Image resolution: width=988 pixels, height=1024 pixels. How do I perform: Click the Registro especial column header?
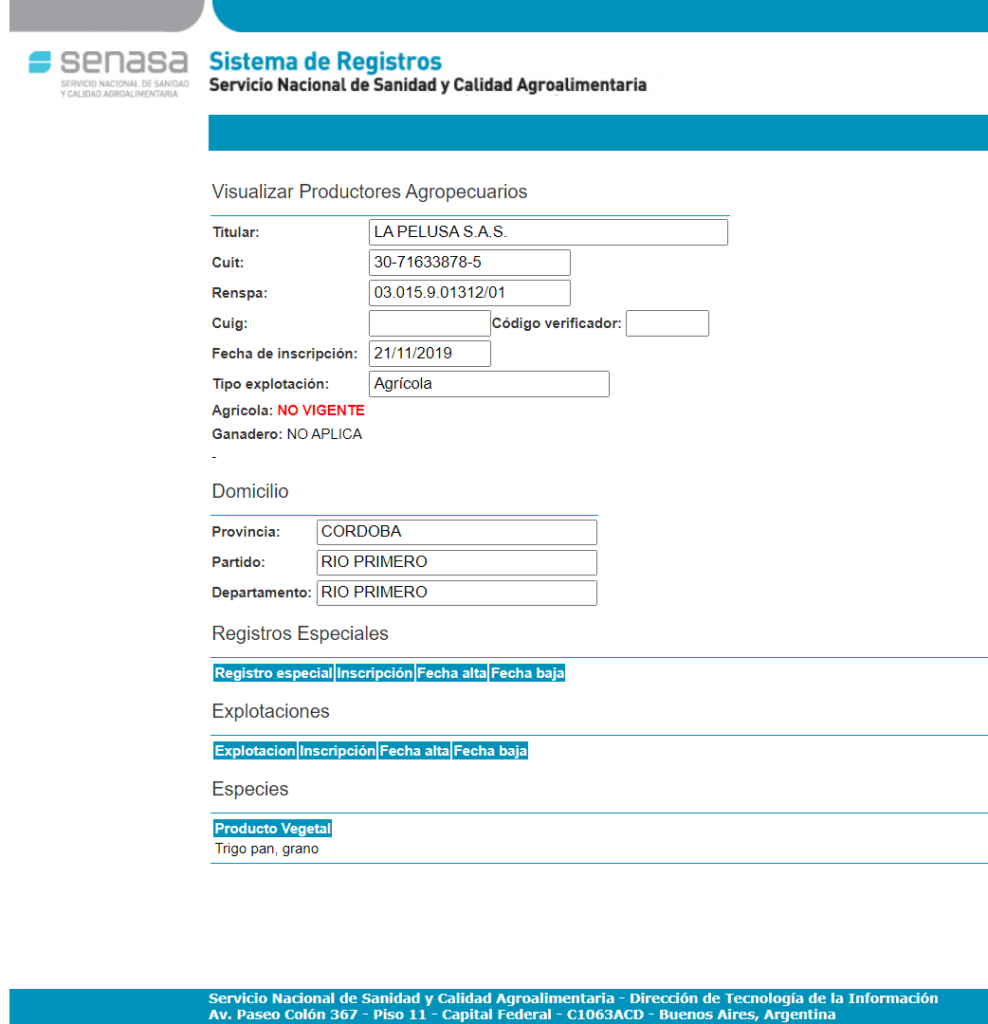tap(273, 674)
